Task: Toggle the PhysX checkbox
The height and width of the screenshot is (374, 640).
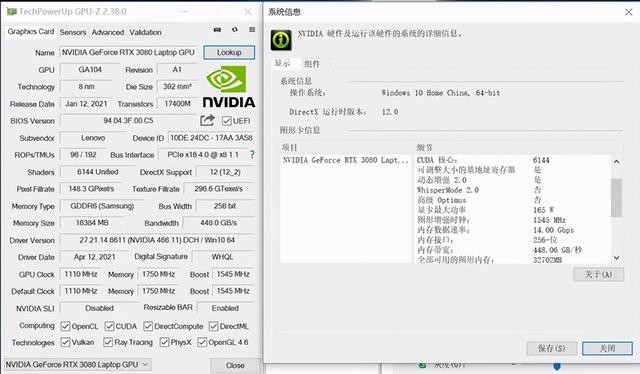Action: [x=164, y=342]
